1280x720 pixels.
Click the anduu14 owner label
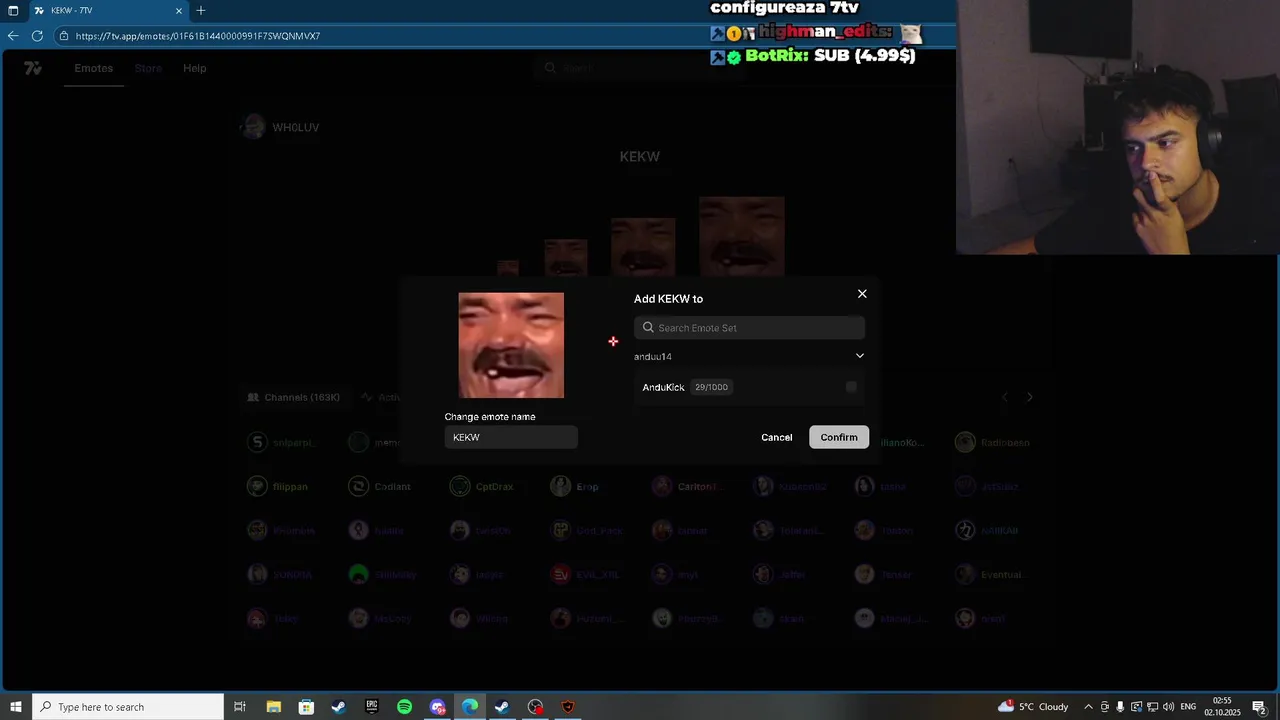coord(653,357)
